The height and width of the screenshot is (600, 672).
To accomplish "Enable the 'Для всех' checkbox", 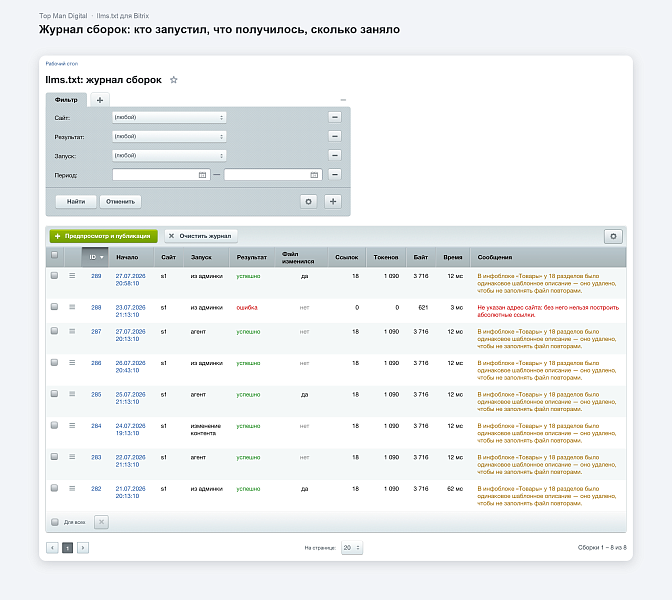I will [55, 522].
